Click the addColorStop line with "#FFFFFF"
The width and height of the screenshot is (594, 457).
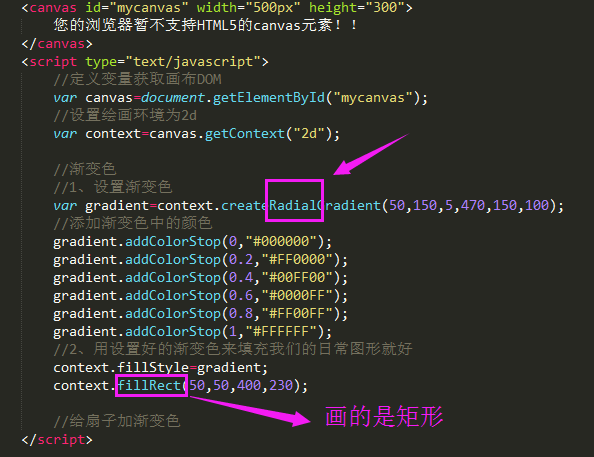pos(192,332)
